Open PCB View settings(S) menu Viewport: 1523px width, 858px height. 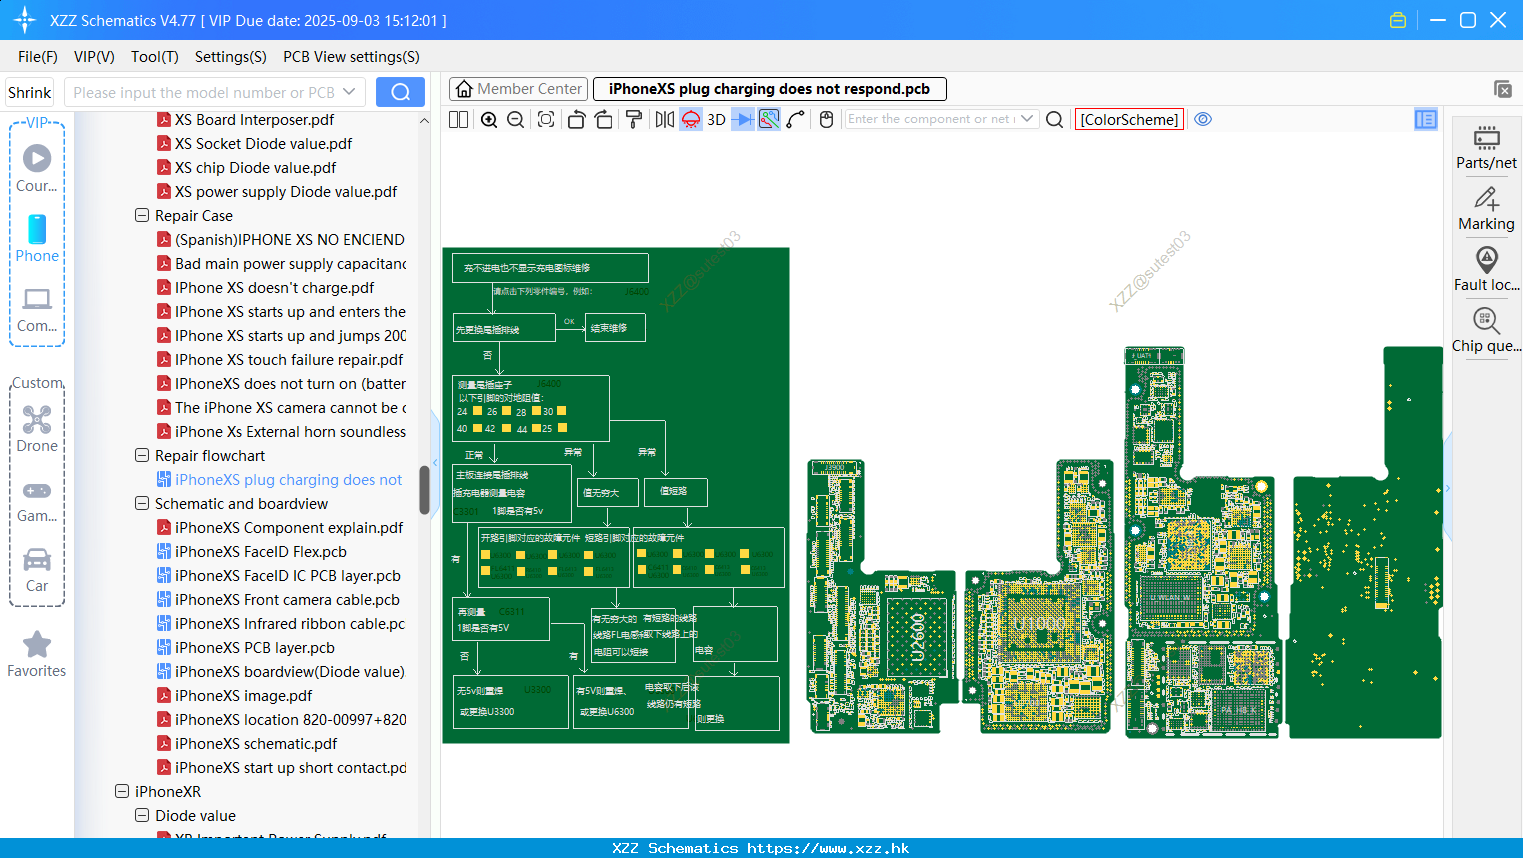click(351, 57)
